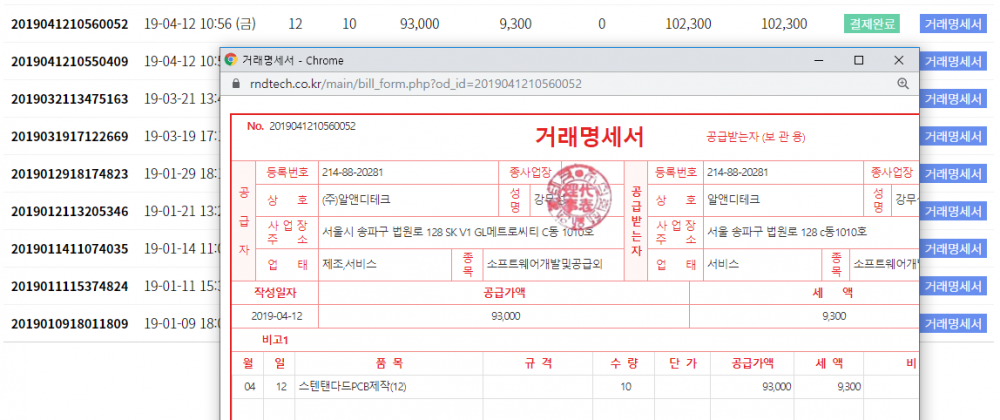
Task: Open 거래명세서 for order 2019010918011809
Action: pos(953,324)
